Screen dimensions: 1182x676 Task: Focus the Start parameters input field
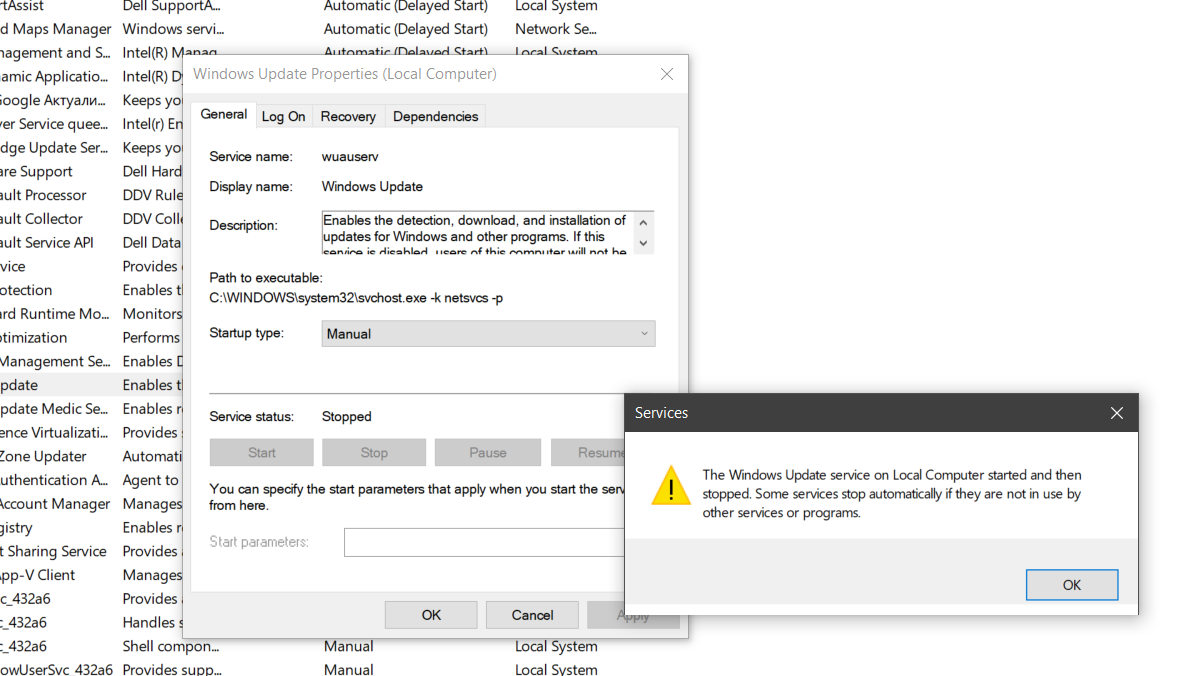click(484, 543)
